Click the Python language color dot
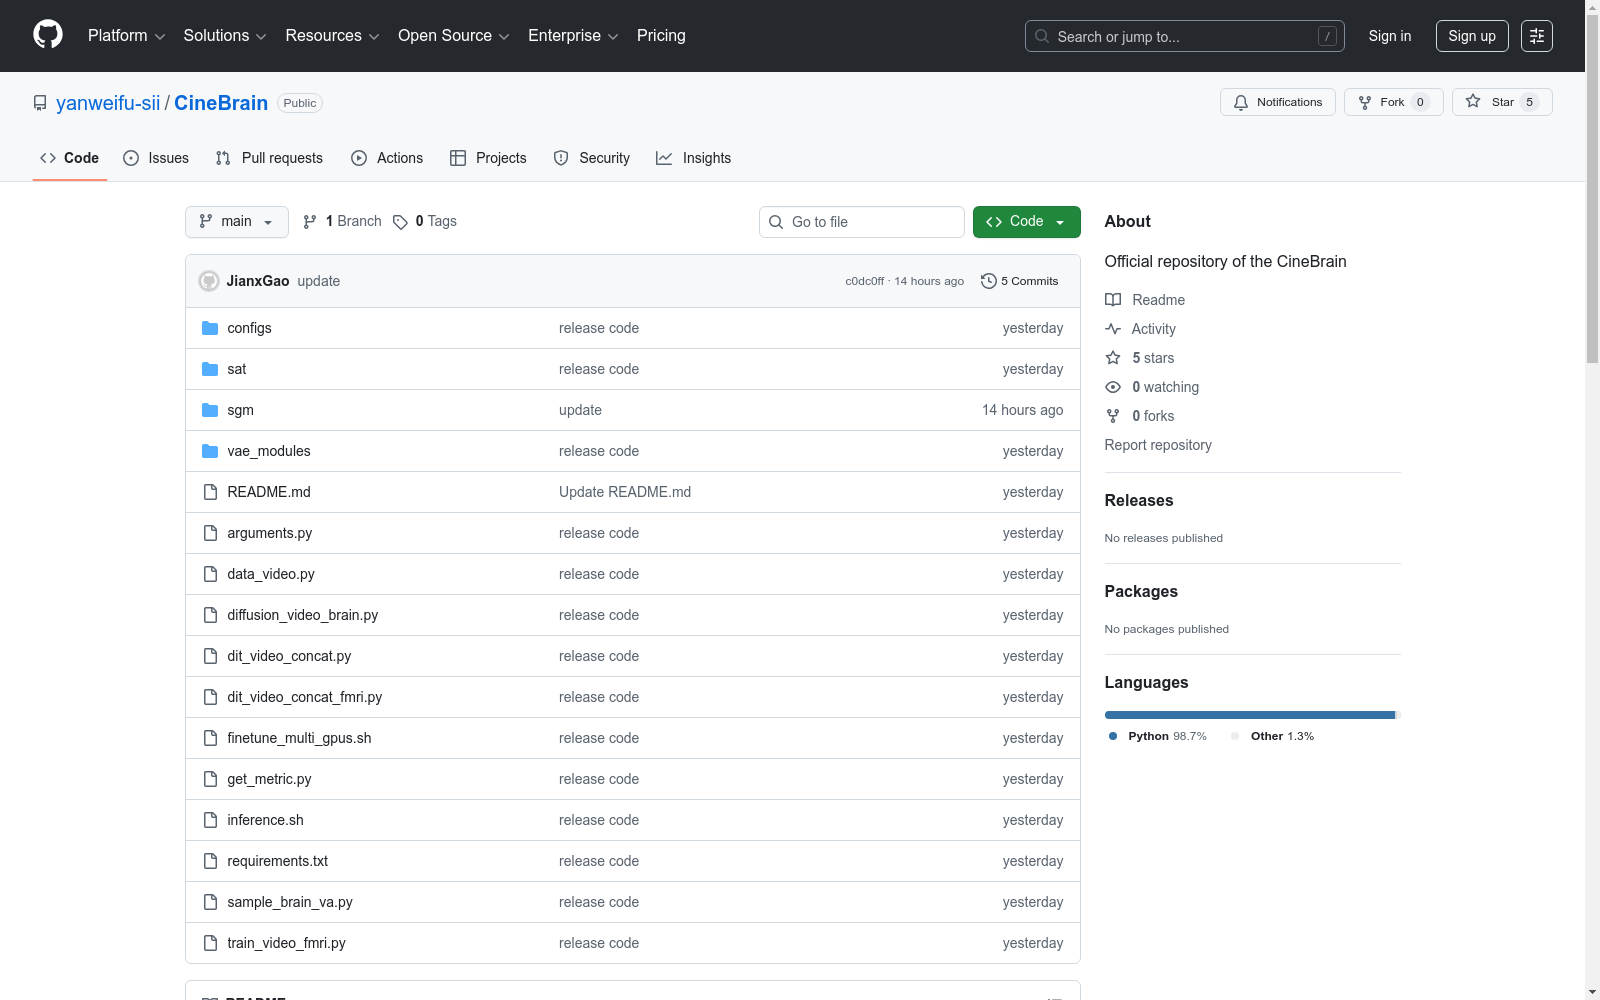The height and width of the screenshot is (1000, 1600). pos(1113,736)
